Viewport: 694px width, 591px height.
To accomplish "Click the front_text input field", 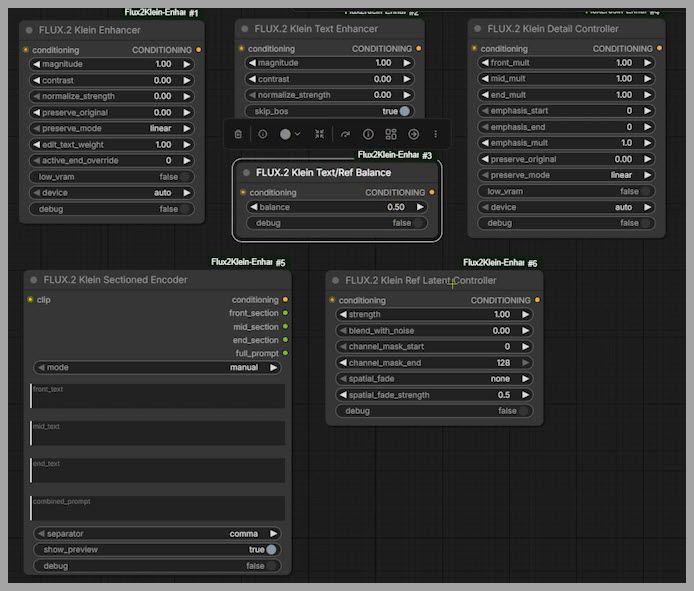I will pos(157,398).
